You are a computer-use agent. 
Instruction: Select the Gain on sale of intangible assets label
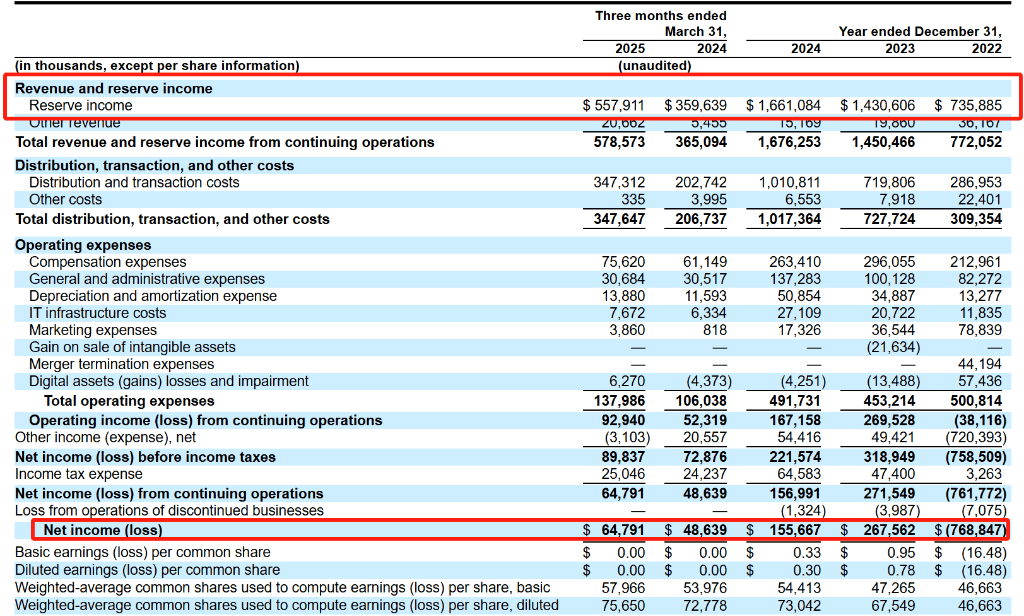(x=132, y=348)
